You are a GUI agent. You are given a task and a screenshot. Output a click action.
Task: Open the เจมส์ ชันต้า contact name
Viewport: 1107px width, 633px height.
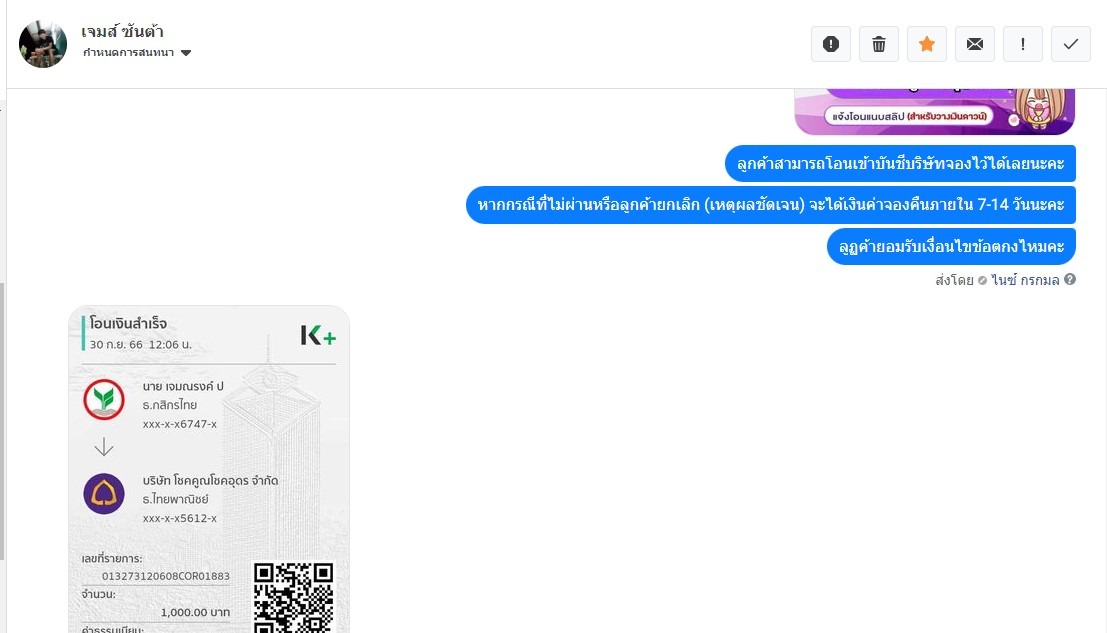coord(122,32)
